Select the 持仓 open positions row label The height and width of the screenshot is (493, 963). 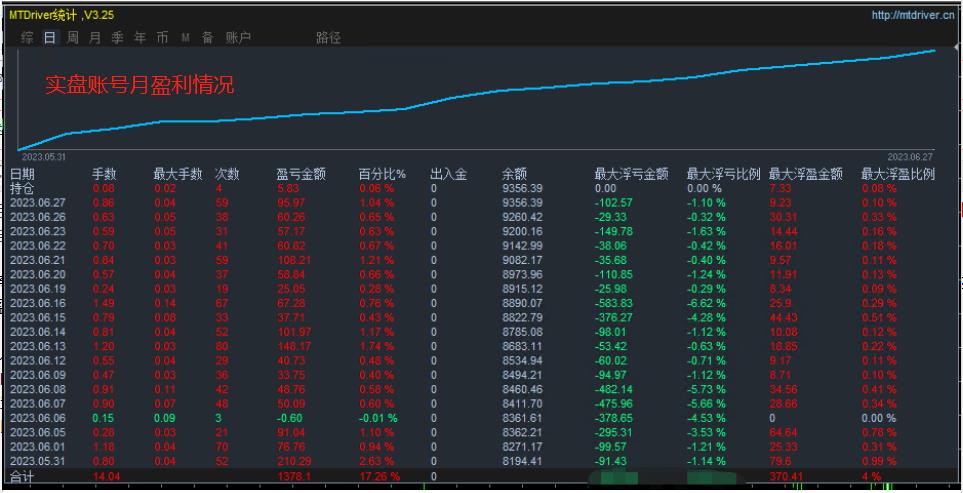(22, 188)
